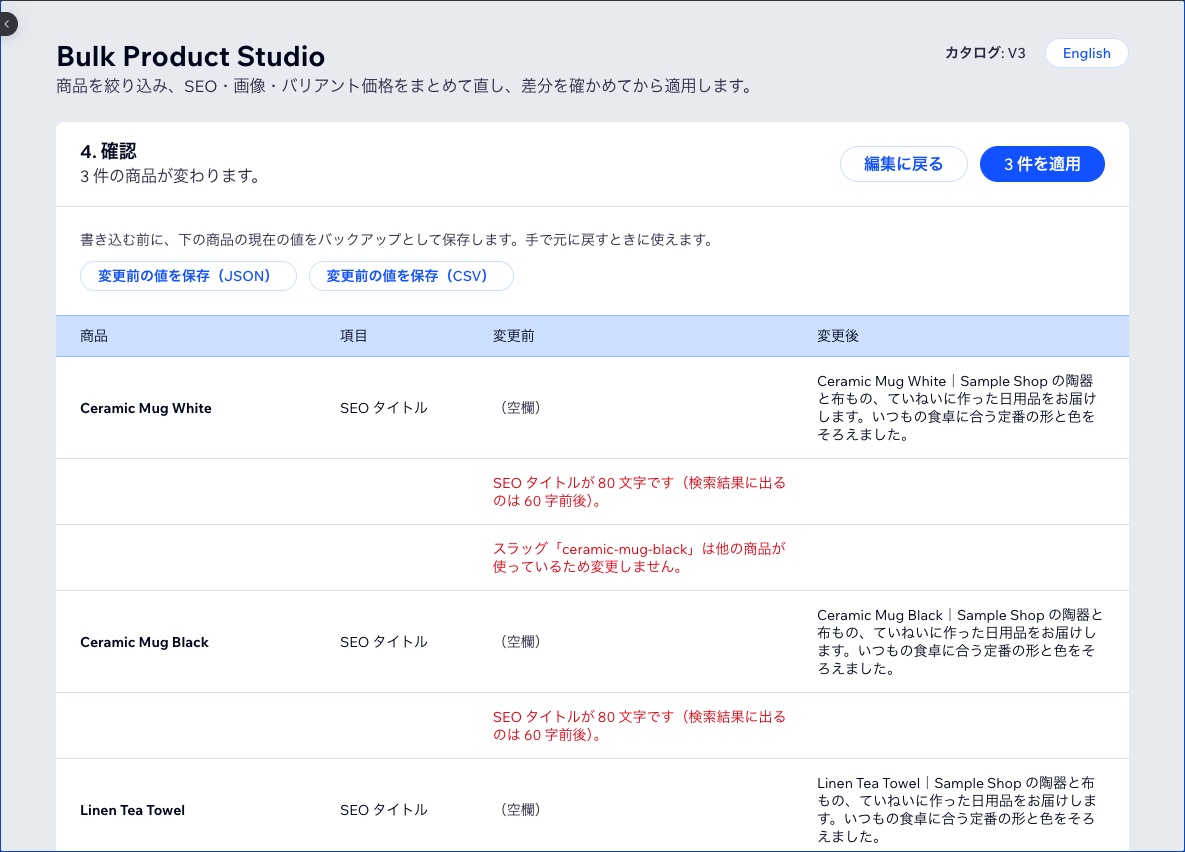1185x852 pixels.
Task: Click the 編集に戻る button
Action: (903, 164)
